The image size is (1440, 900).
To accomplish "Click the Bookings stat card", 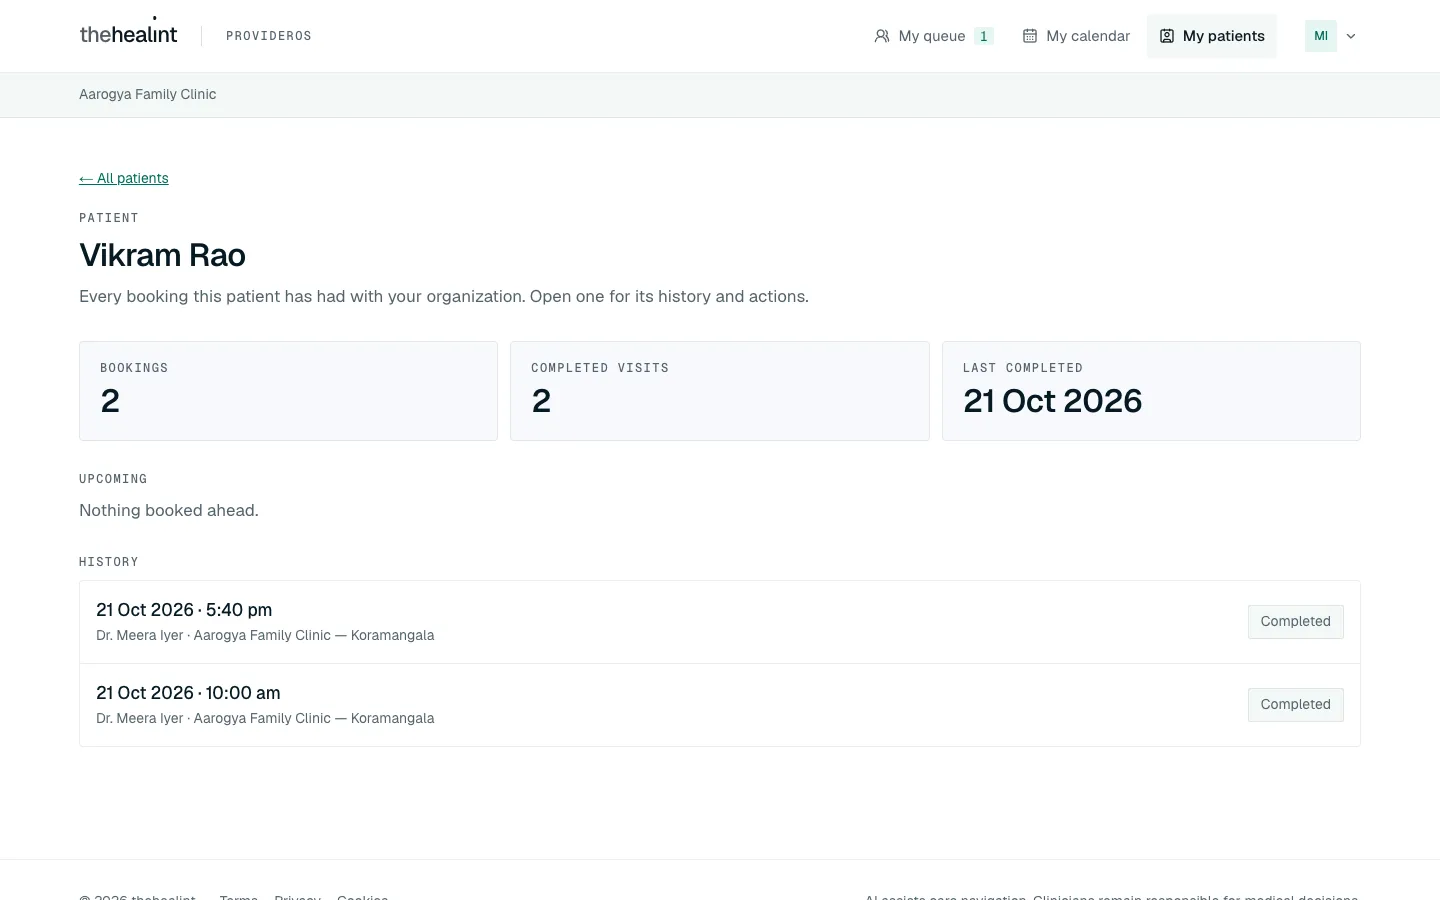I will (288, 391).
